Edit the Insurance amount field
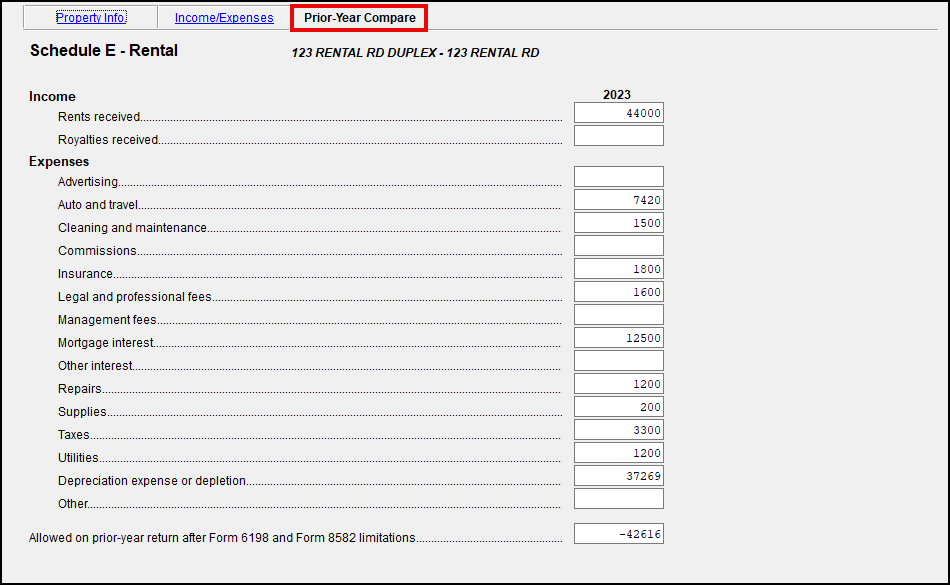The width and height of the screenshot is (950, 585). tap(619, 269)
